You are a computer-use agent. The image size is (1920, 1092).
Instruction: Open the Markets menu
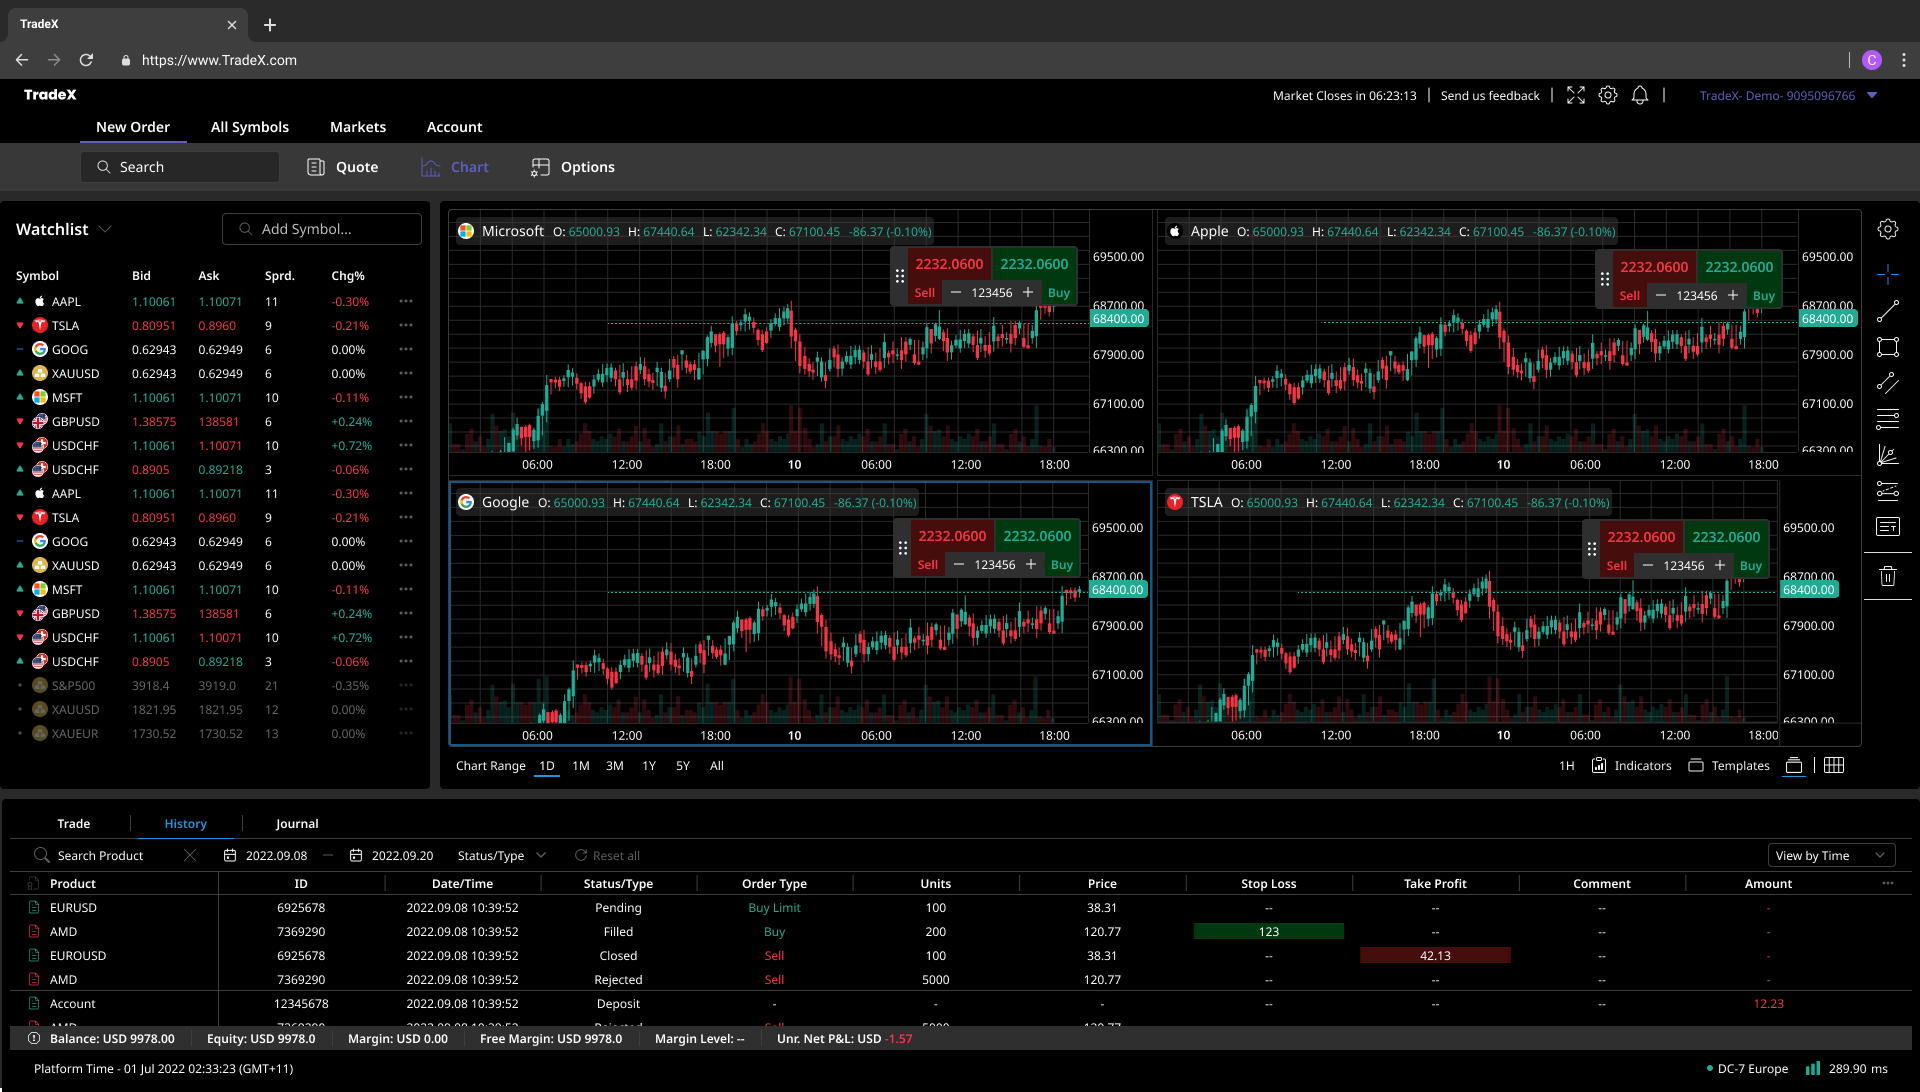[357, 127]
